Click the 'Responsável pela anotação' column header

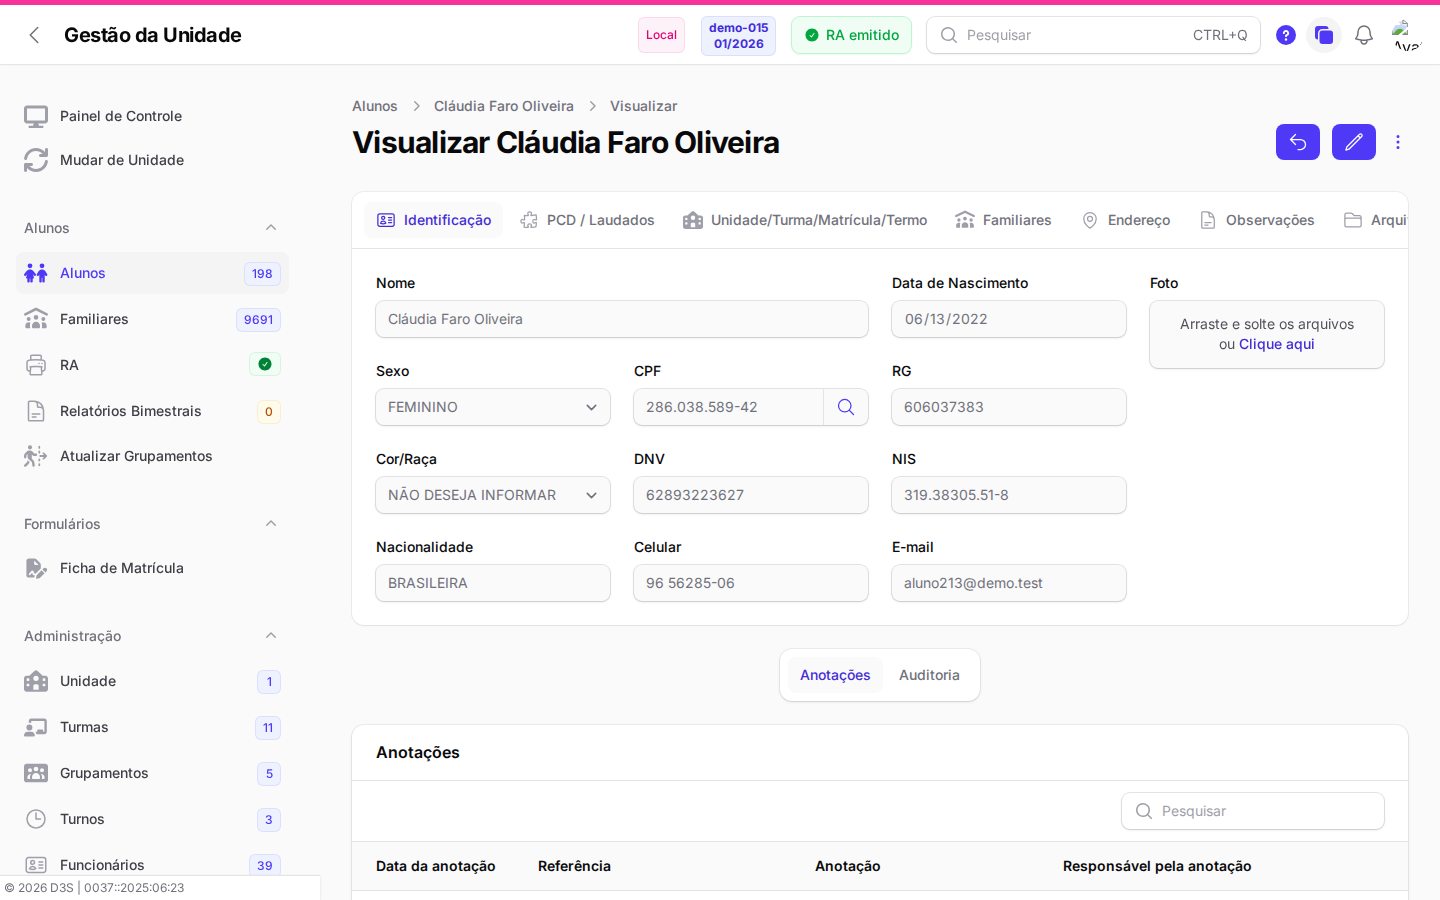coord(1157,866)
